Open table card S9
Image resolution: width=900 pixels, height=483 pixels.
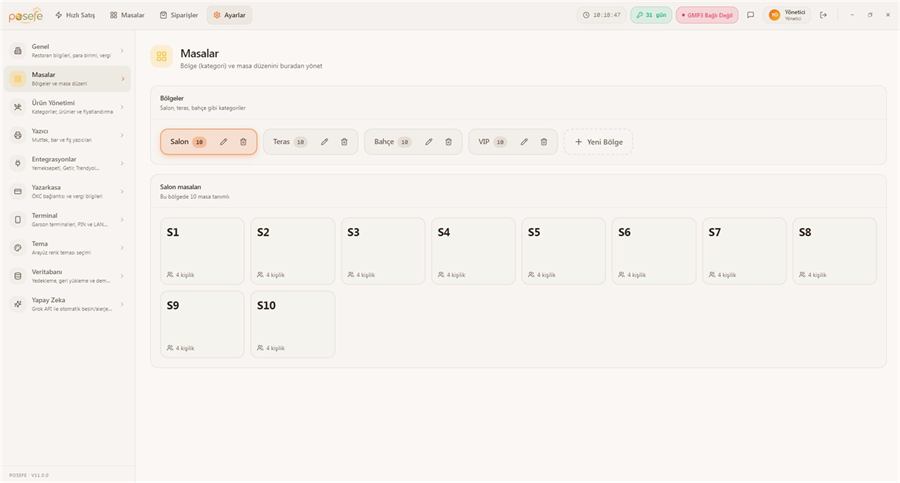point(202,324)
